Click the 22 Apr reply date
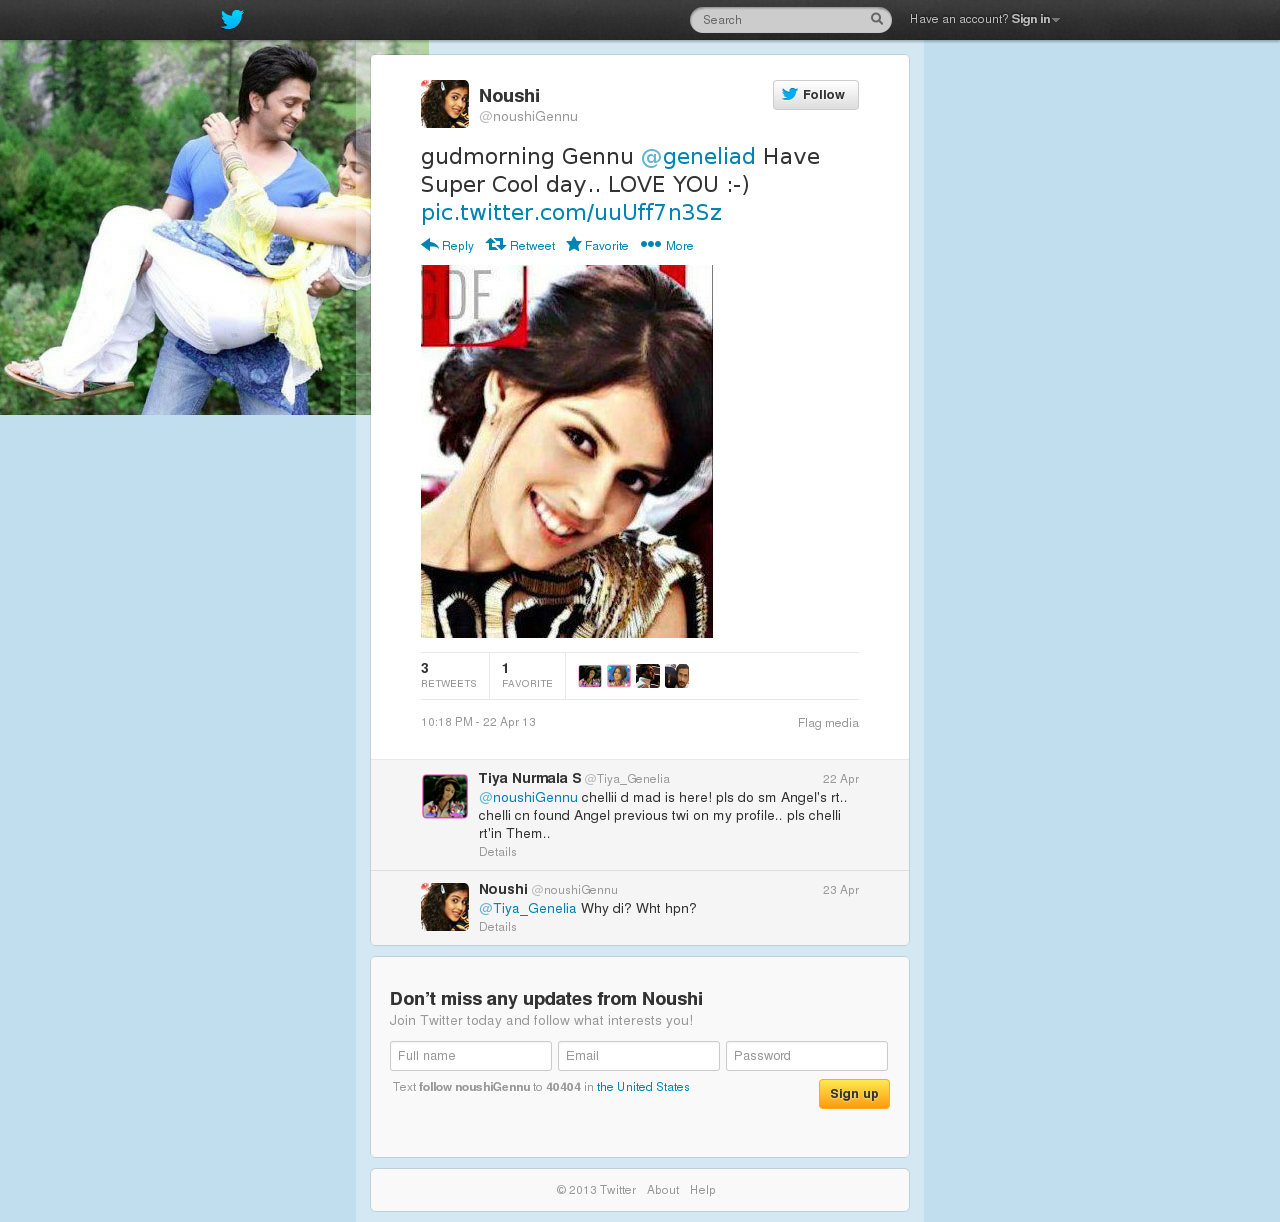 [x=841, y=779]
